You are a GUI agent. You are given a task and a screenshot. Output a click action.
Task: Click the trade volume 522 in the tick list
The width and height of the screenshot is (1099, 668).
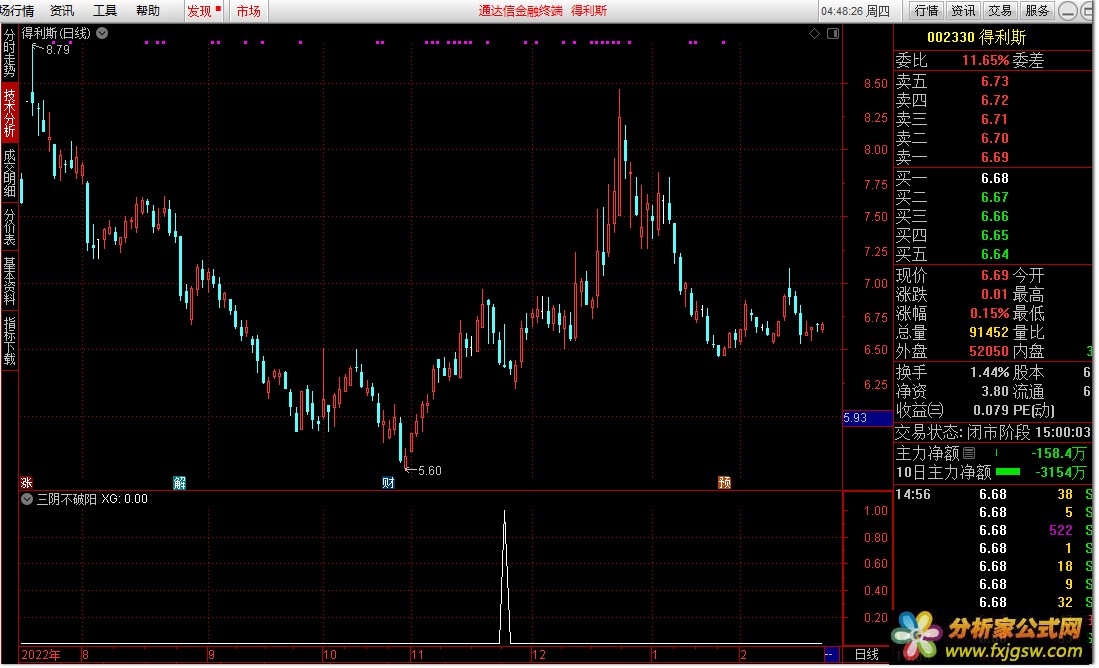coord(1060,531)
